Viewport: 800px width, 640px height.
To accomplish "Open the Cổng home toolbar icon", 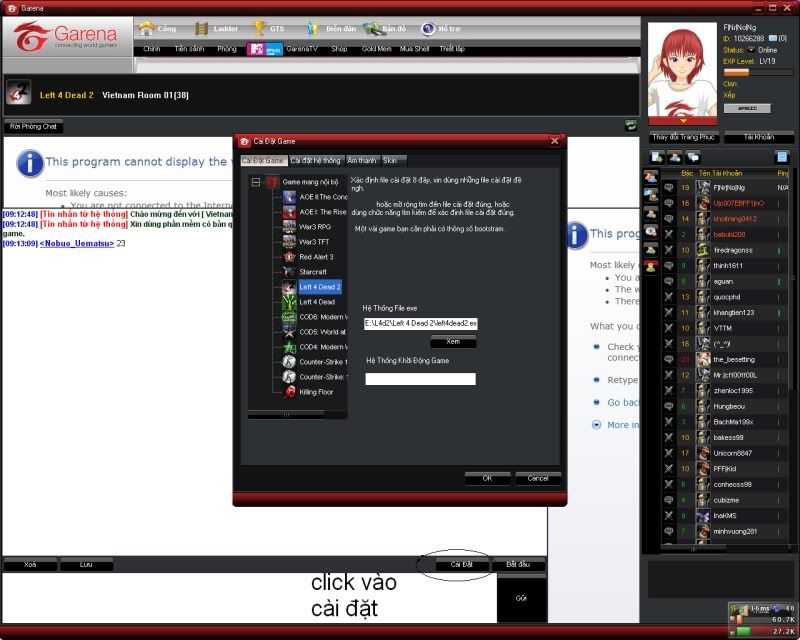I will tap(147, 29).
